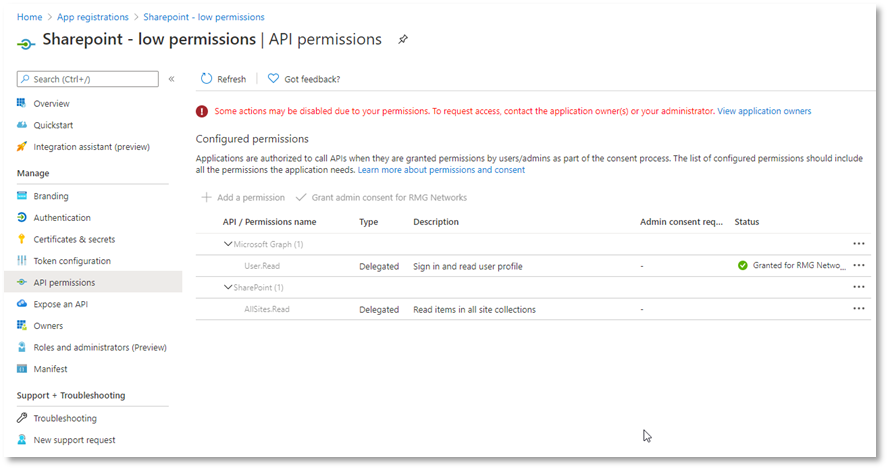Image resolution: width=889 pixels, height=470 pixels.
Task: Click the Got feedback heart icon
Action: point(273,79)
